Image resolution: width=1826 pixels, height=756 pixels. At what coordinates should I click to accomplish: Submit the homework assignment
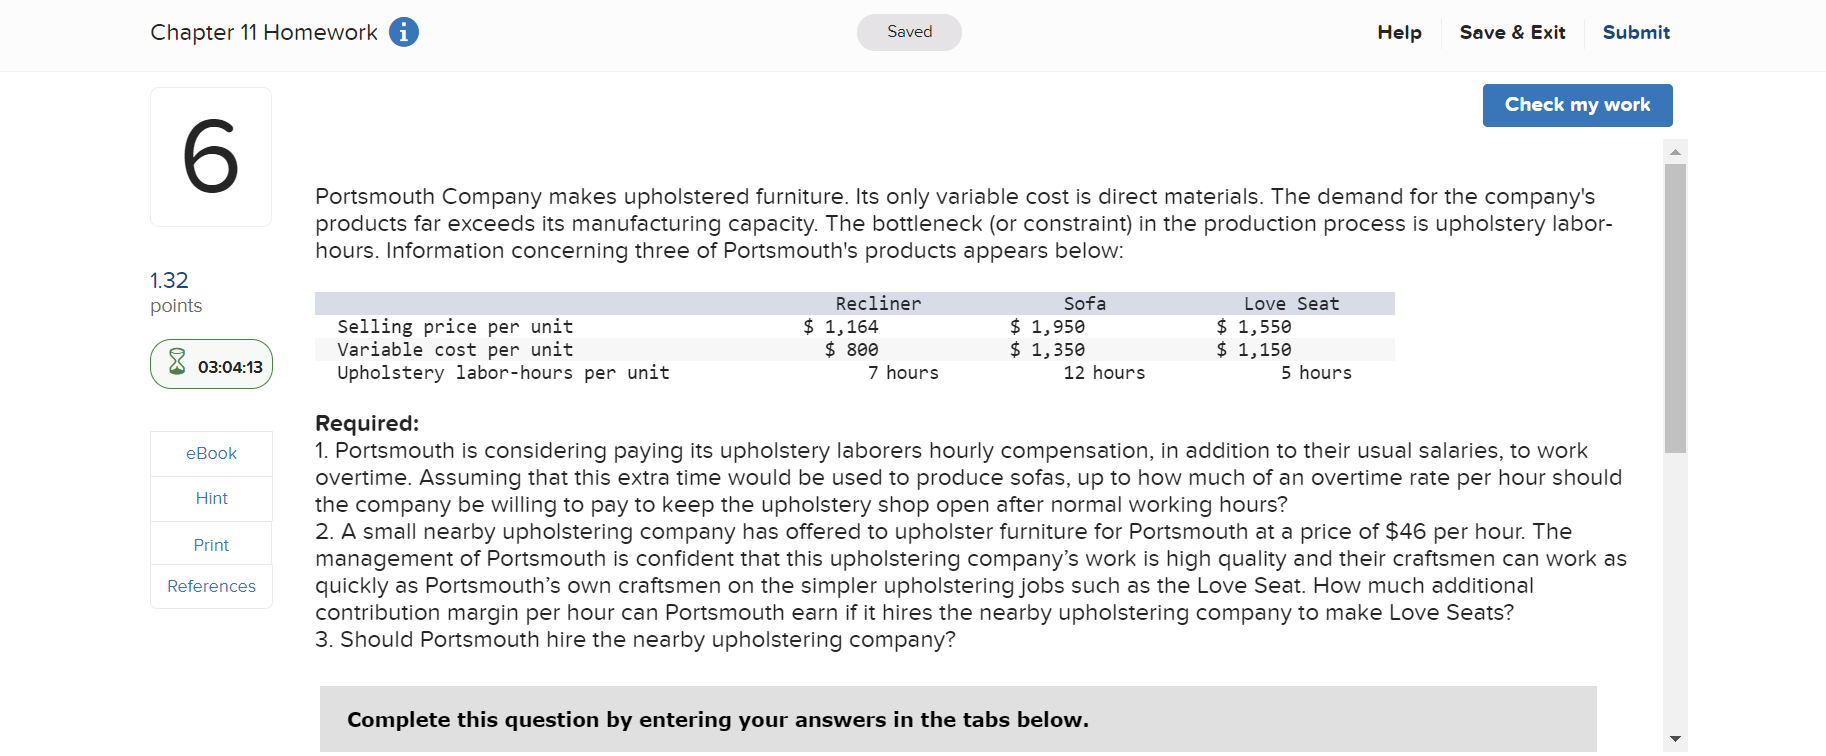pyautogui.click(x=1636, y=32)
